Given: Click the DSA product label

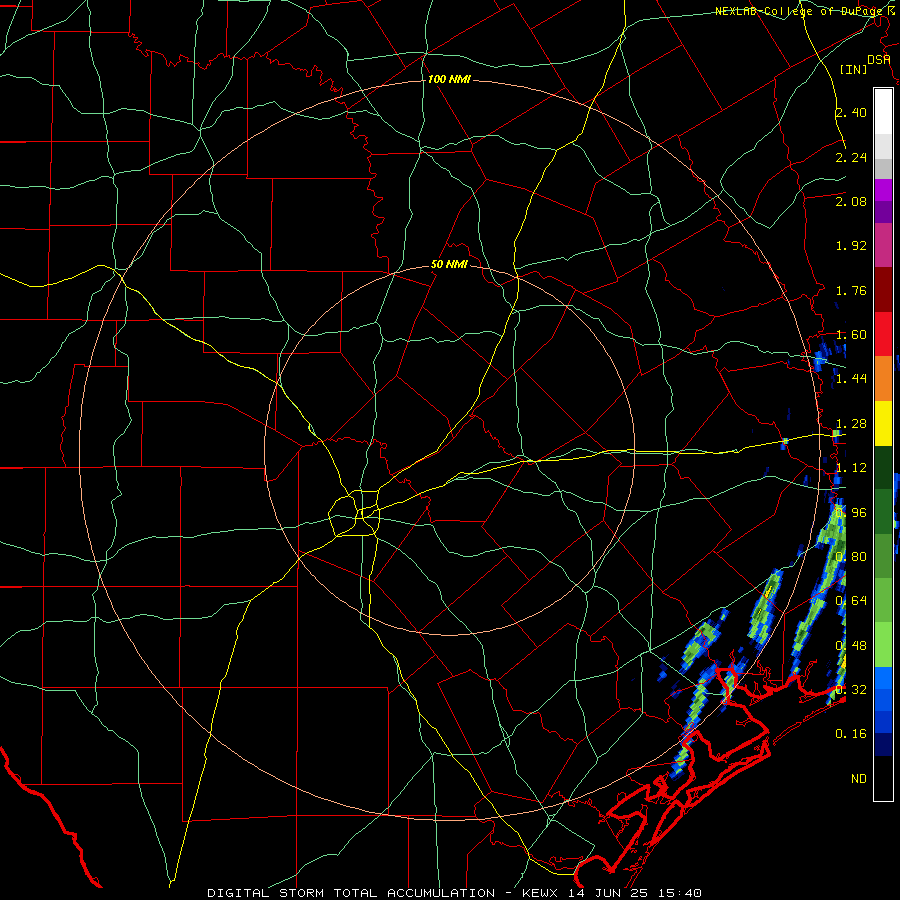Looking at the screenshot, I should tap(879, 60).
